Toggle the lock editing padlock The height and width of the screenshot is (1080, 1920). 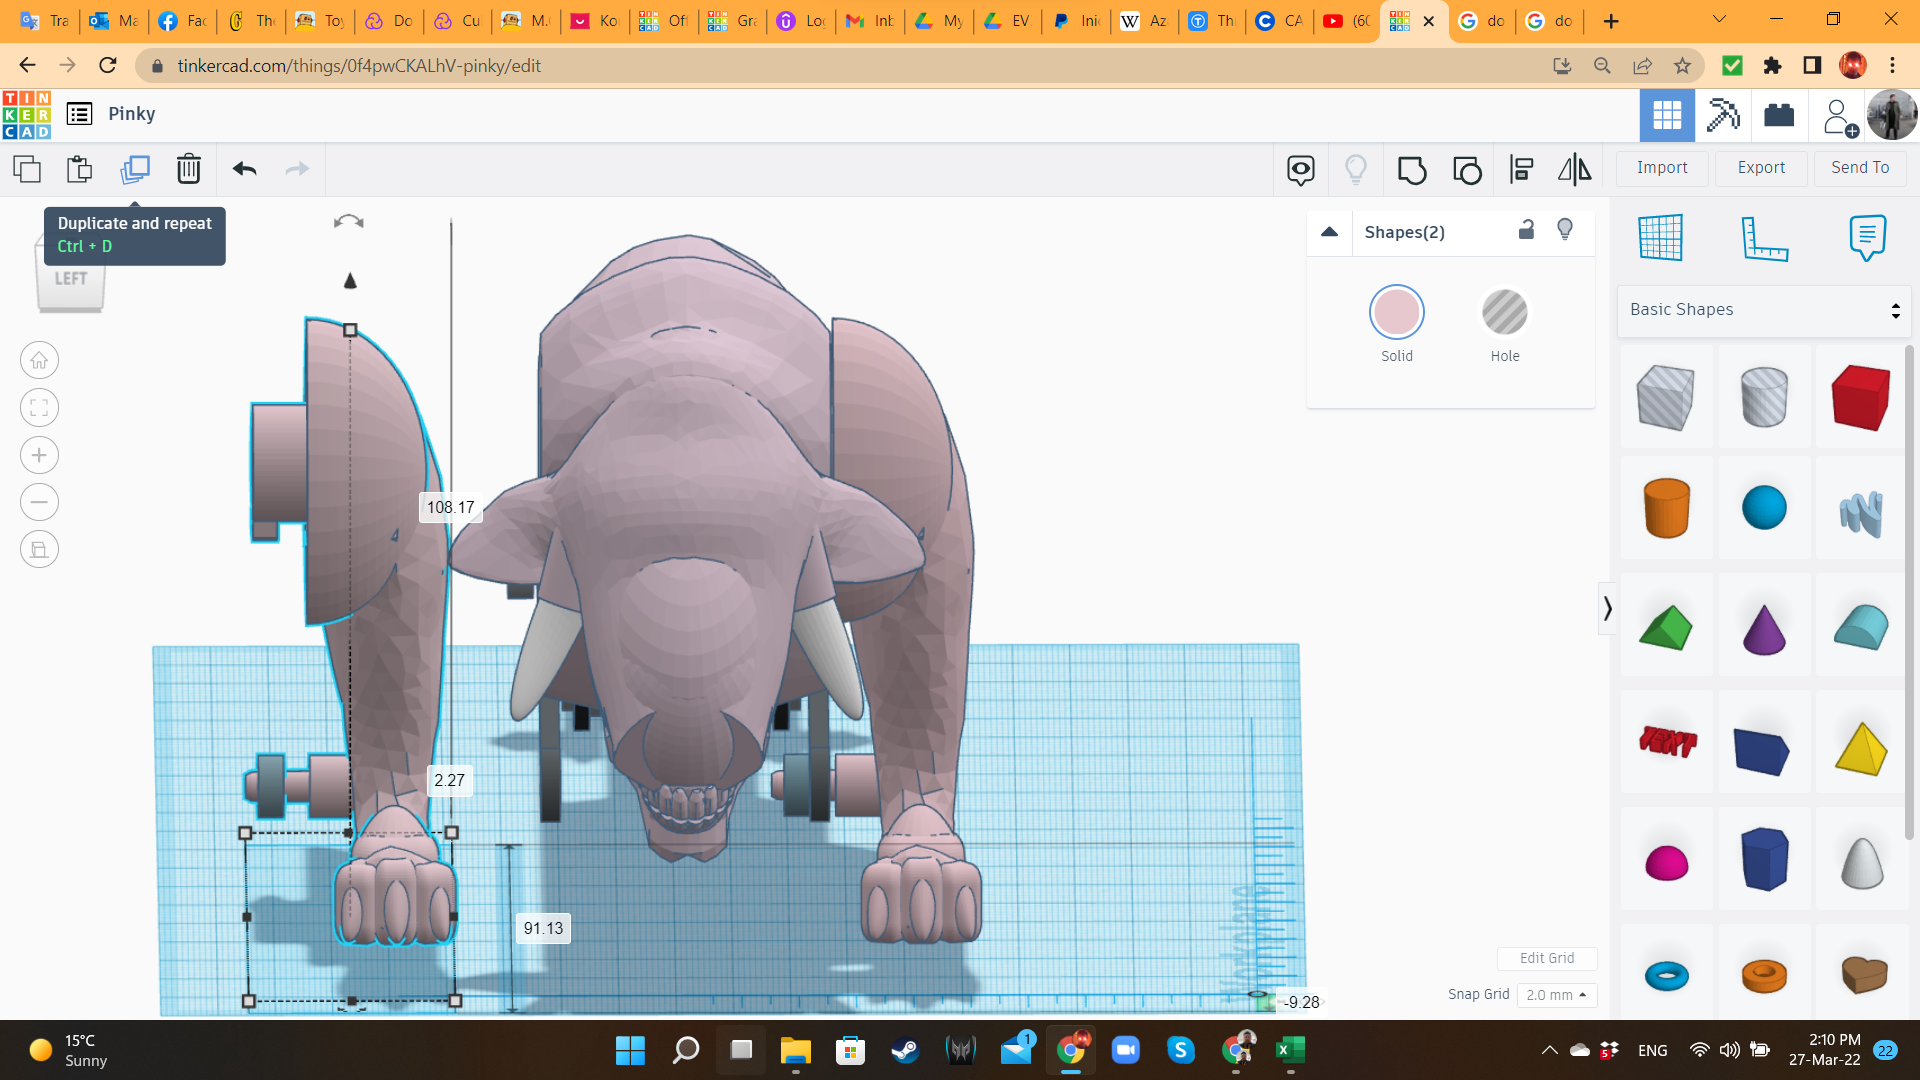1526,230
